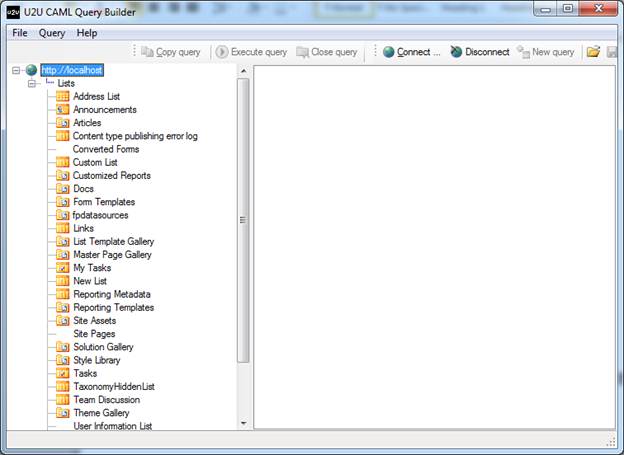Select the Style Library label
Image resolution: width=624 pixels, height=455 pixels.
(97, 360)
